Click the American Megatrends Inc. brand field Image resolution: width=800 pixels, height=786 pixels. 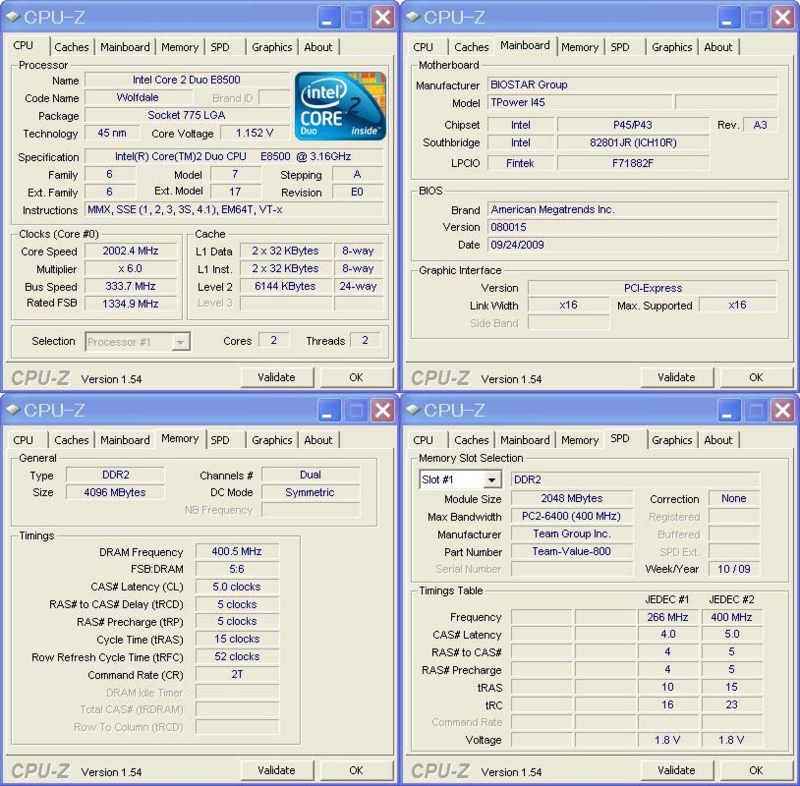click(632, 210)
